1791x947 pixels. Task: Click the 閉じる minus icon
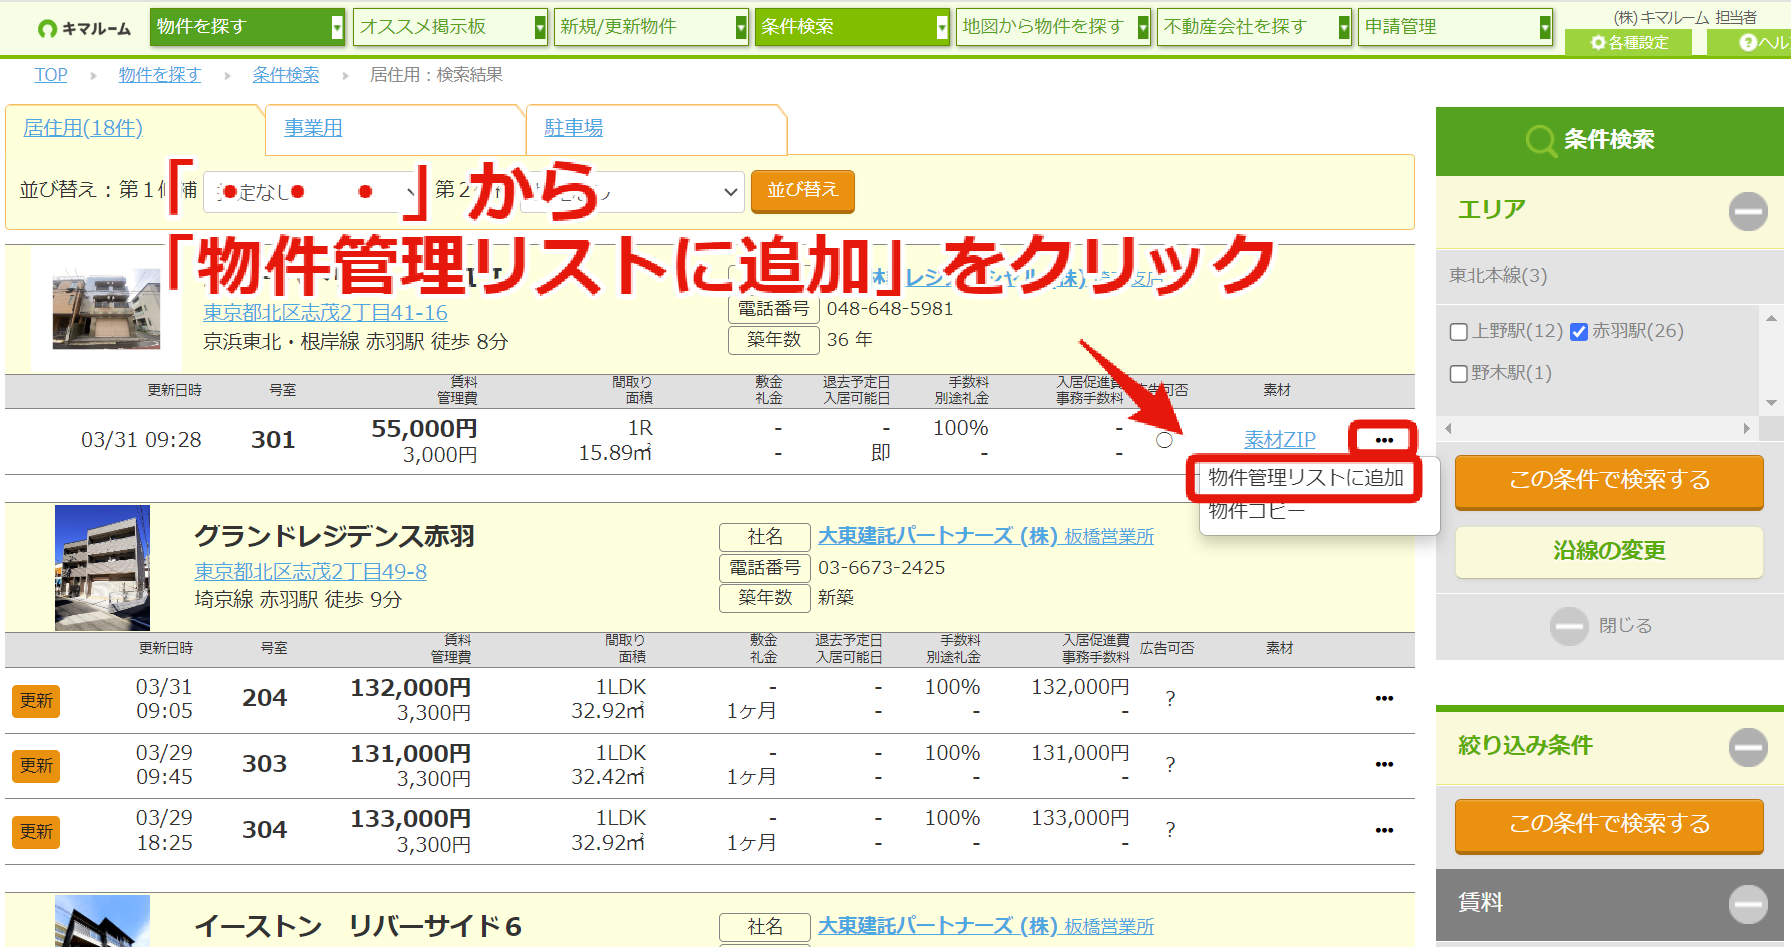click(1569, 626)
